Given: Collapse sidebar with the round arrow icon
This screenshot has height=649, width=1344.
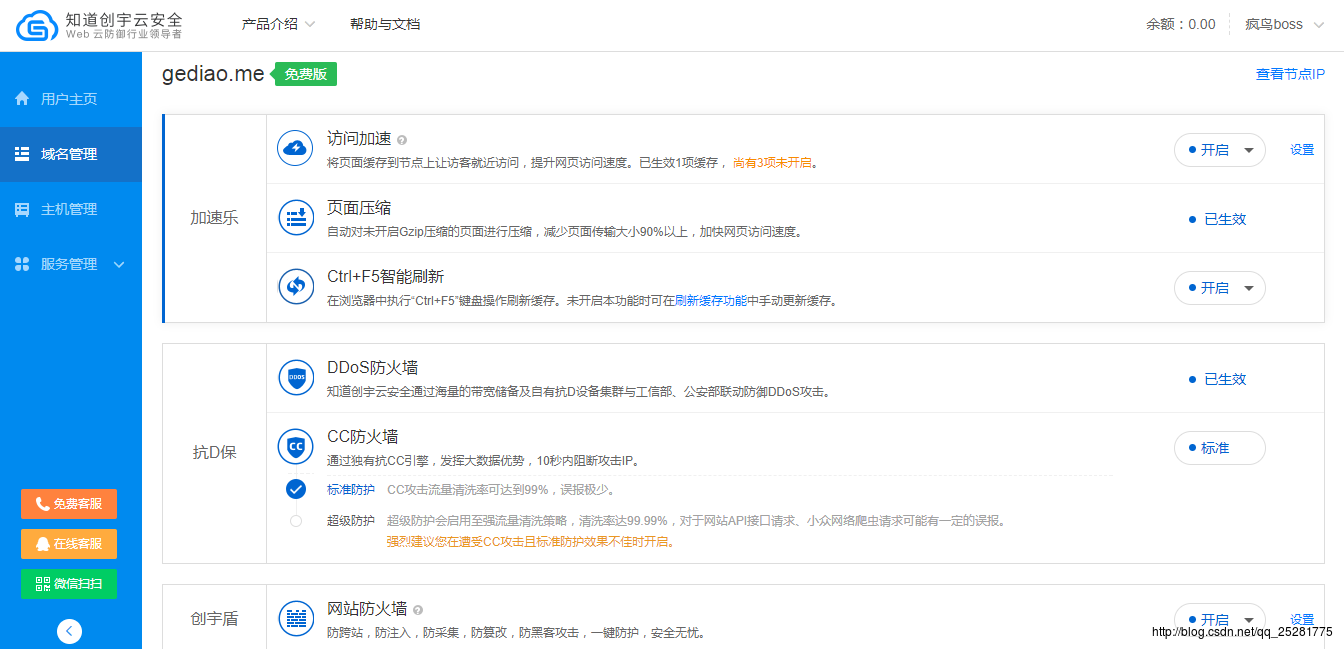Looking at the screenshot, I should pyautogui.click(x=69, y=631).
